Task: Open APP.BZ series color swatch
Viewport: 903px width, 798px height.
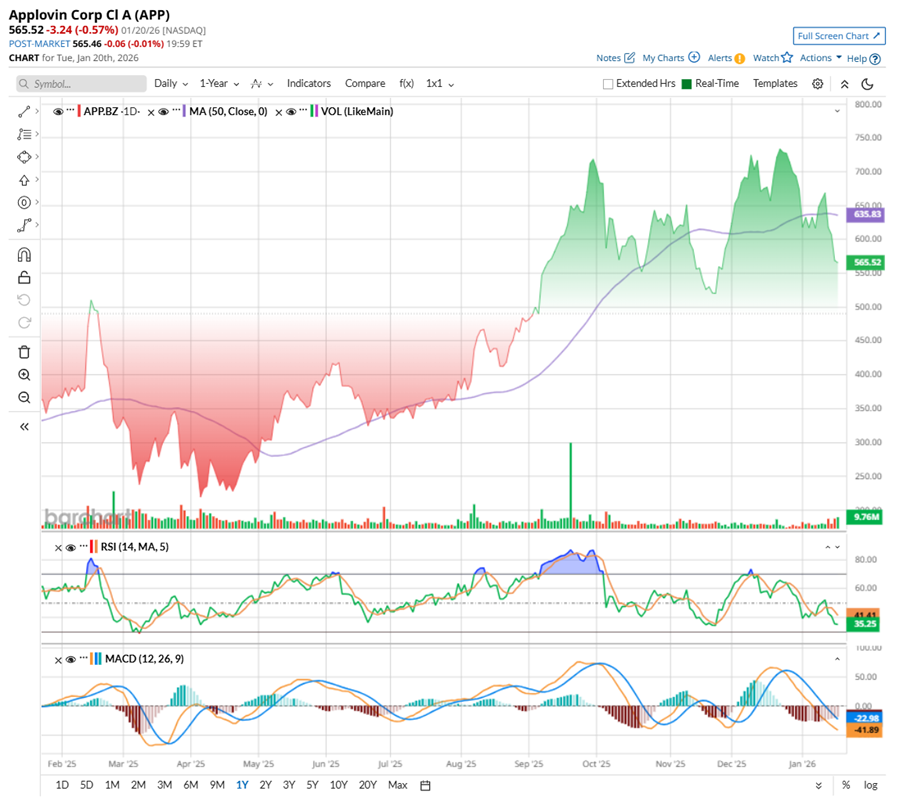Action: click(79, 111)
